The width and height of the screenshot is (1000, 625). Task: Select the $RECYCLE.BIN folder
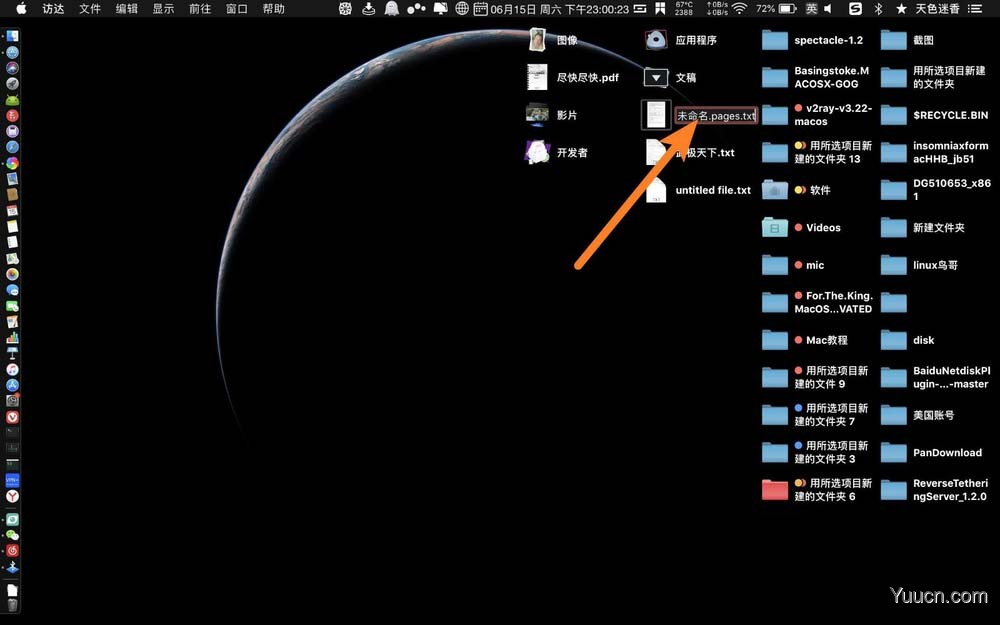click(893, 115)
